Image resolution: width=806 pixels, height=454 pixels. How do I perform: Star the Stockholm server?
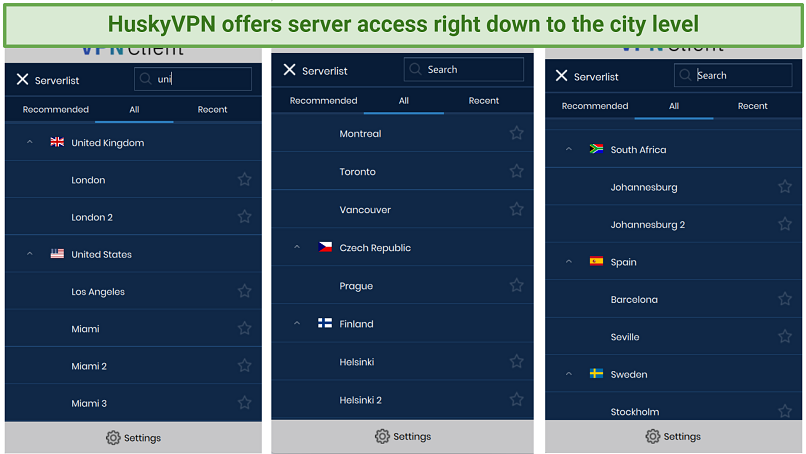pyautogui.click(x=785, y=411)
